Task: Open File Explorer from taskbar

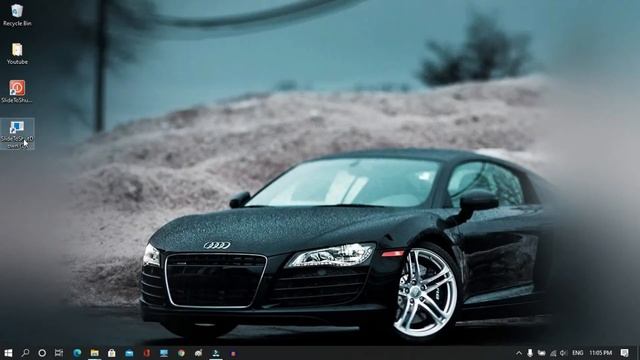Action: pyautogui.click(x=94, y=353)
